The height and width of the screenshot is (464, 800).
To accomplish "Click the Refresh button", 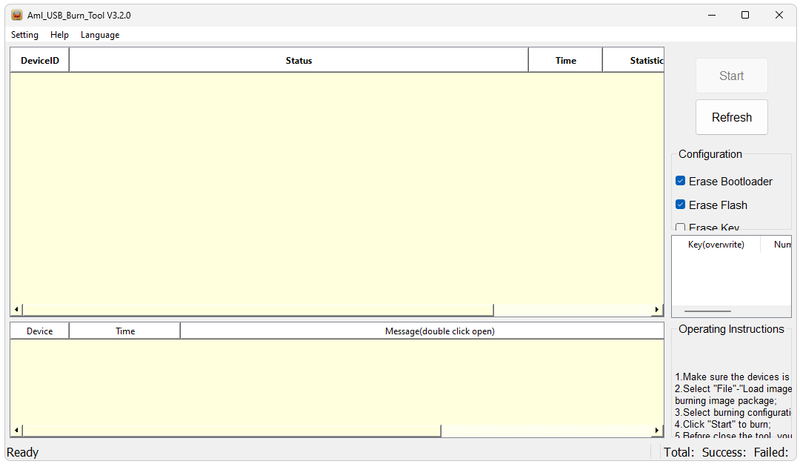I will click(x=732, y=117).
